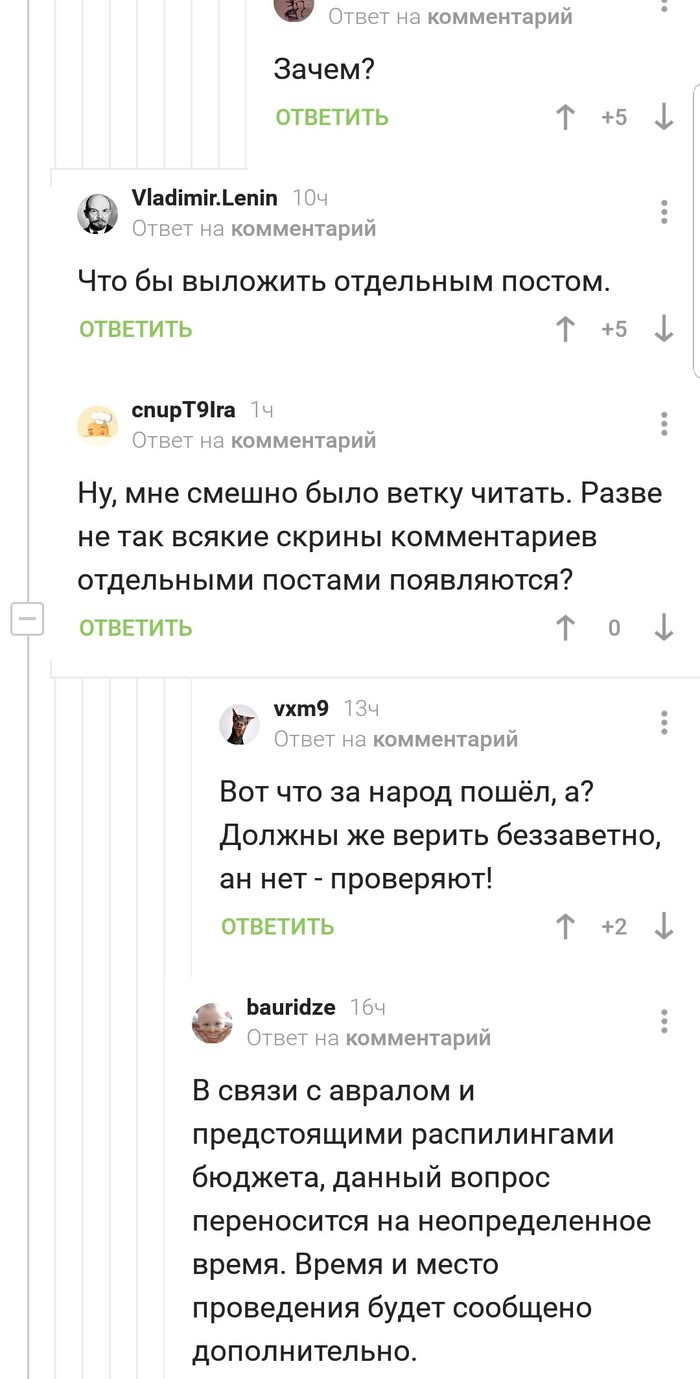Screen dimensions: 700x1379
Task: Upvote cnupT9Ira's comment
Action: click(x=565, y=628)
